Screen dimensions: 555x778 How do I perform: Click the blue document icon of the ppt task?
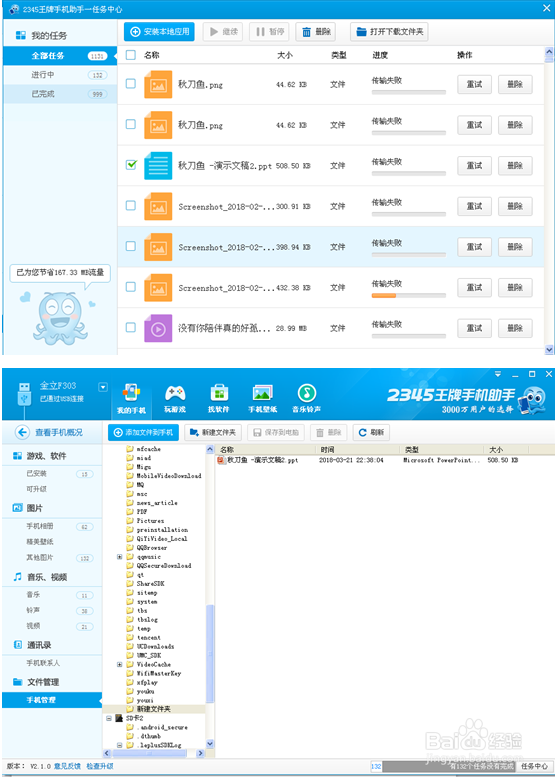(x=158, y=165)
